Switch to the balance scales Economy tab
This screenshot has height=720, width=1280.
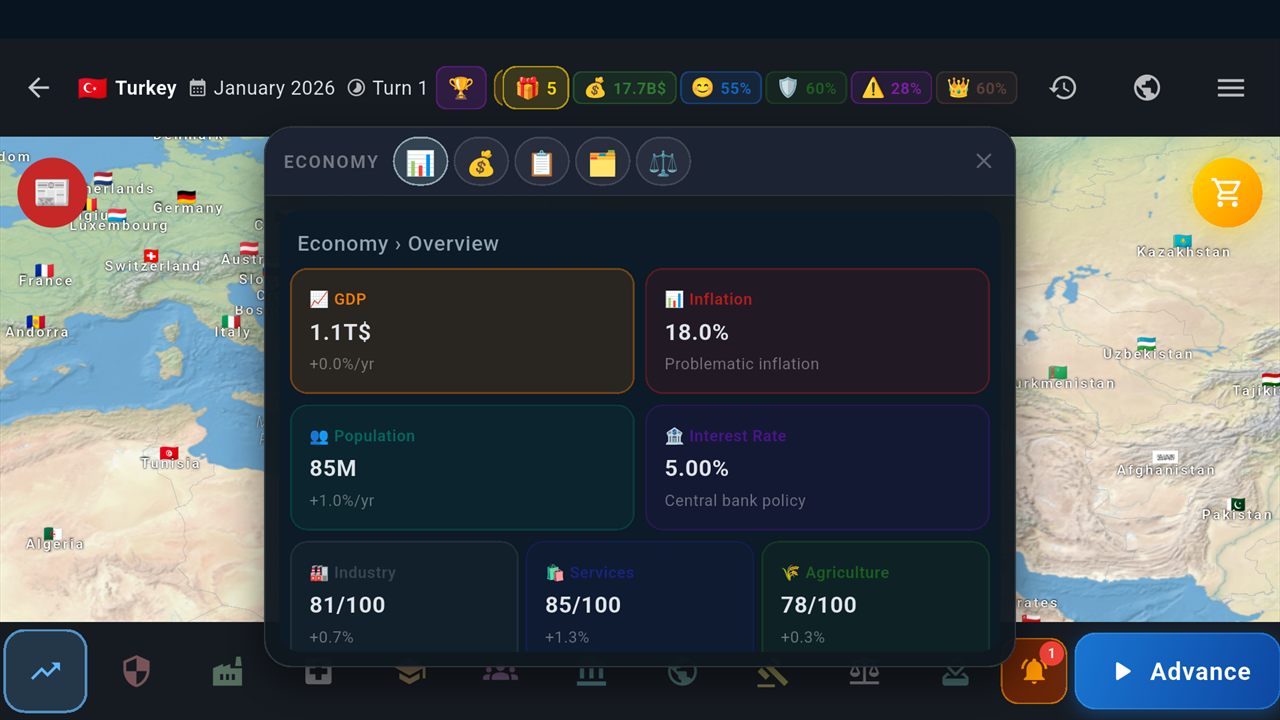pyautogui.click(x=663, y=162)
